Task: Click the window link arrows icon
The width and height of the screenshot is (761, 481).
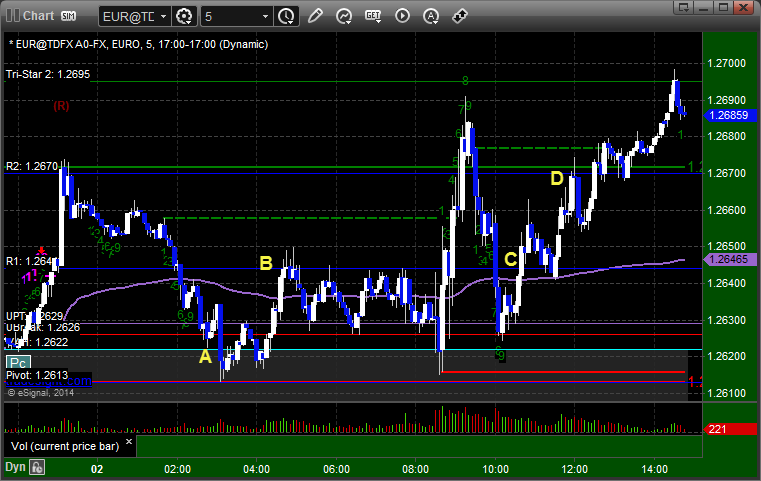Action: [x=460, y=16]
